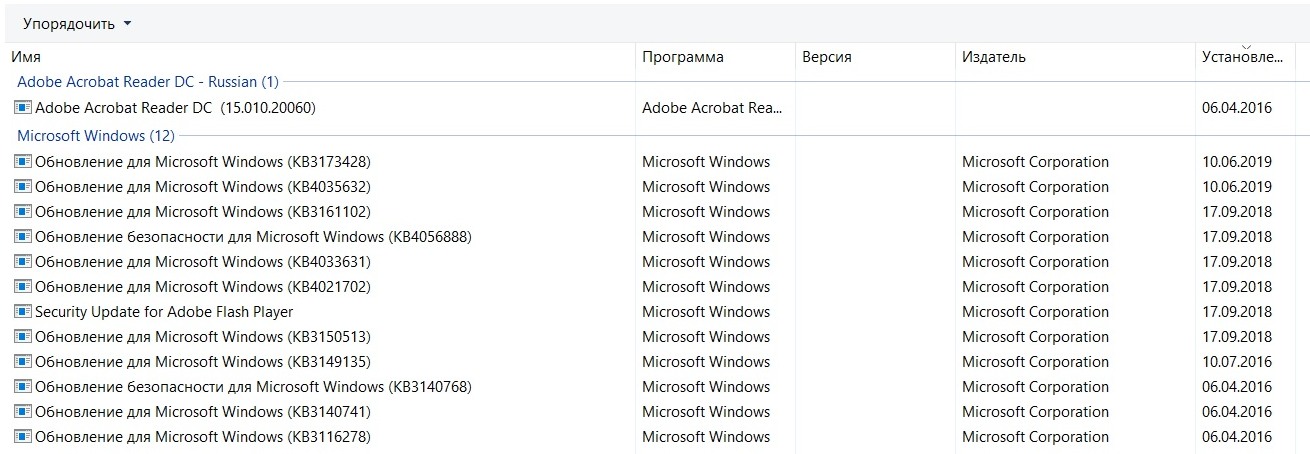This screenshot has width=1310, height=454.
Task: Click Microsoft Windows program cell in KB3161102 row
Action: (706, 211)
